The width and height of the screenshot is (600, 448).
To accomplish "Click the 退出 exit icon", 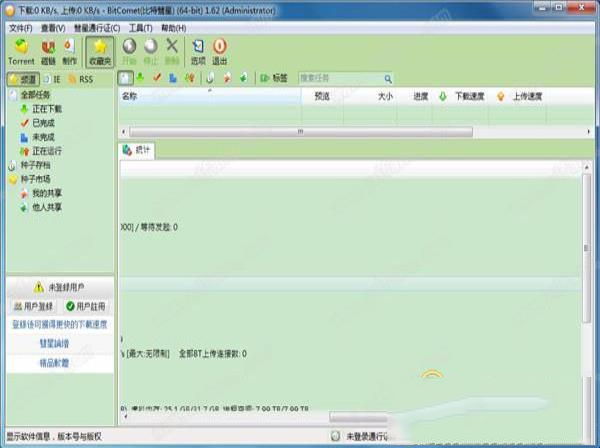I will 219,51.
